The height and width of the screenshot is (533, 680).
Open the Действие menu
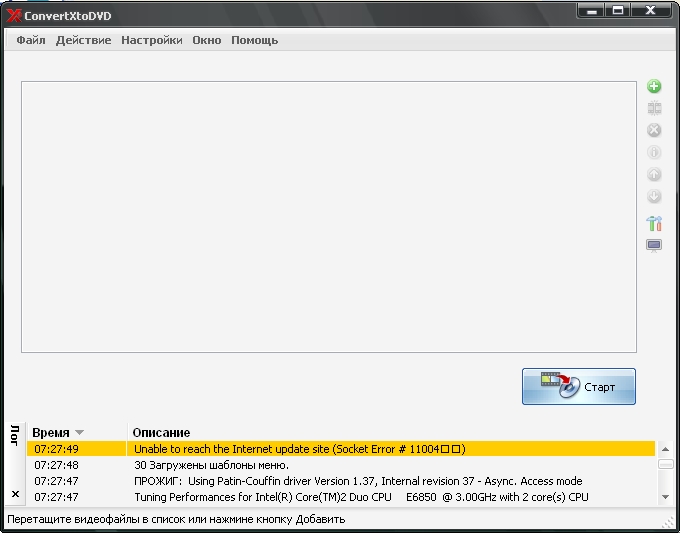point(85,41)
